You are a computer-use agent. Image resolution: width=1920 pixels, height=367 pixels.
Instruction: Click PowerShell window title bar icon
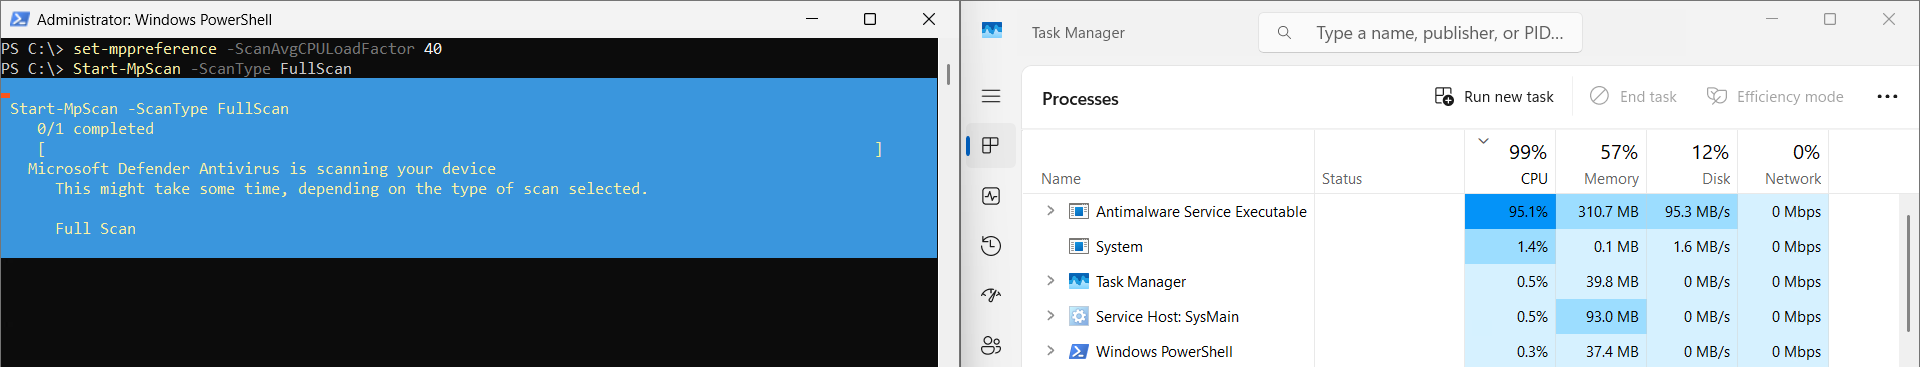pyautogui.click(x=19, y=19)
